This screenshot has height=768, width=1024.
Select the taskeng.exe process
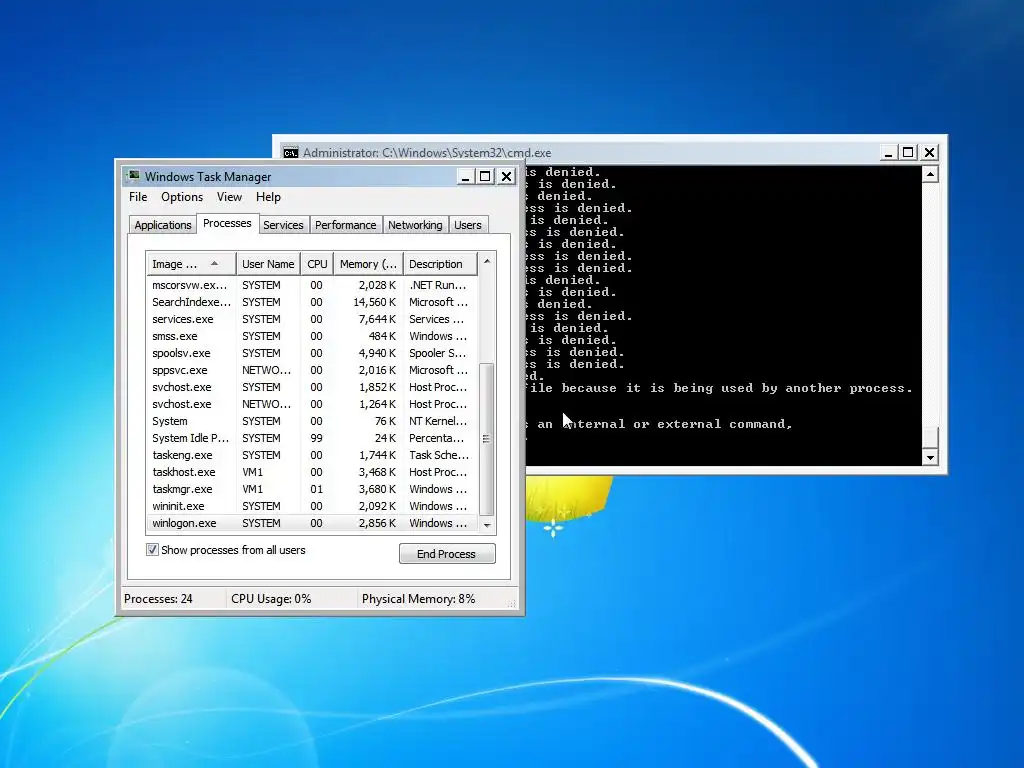click(312, 455)
